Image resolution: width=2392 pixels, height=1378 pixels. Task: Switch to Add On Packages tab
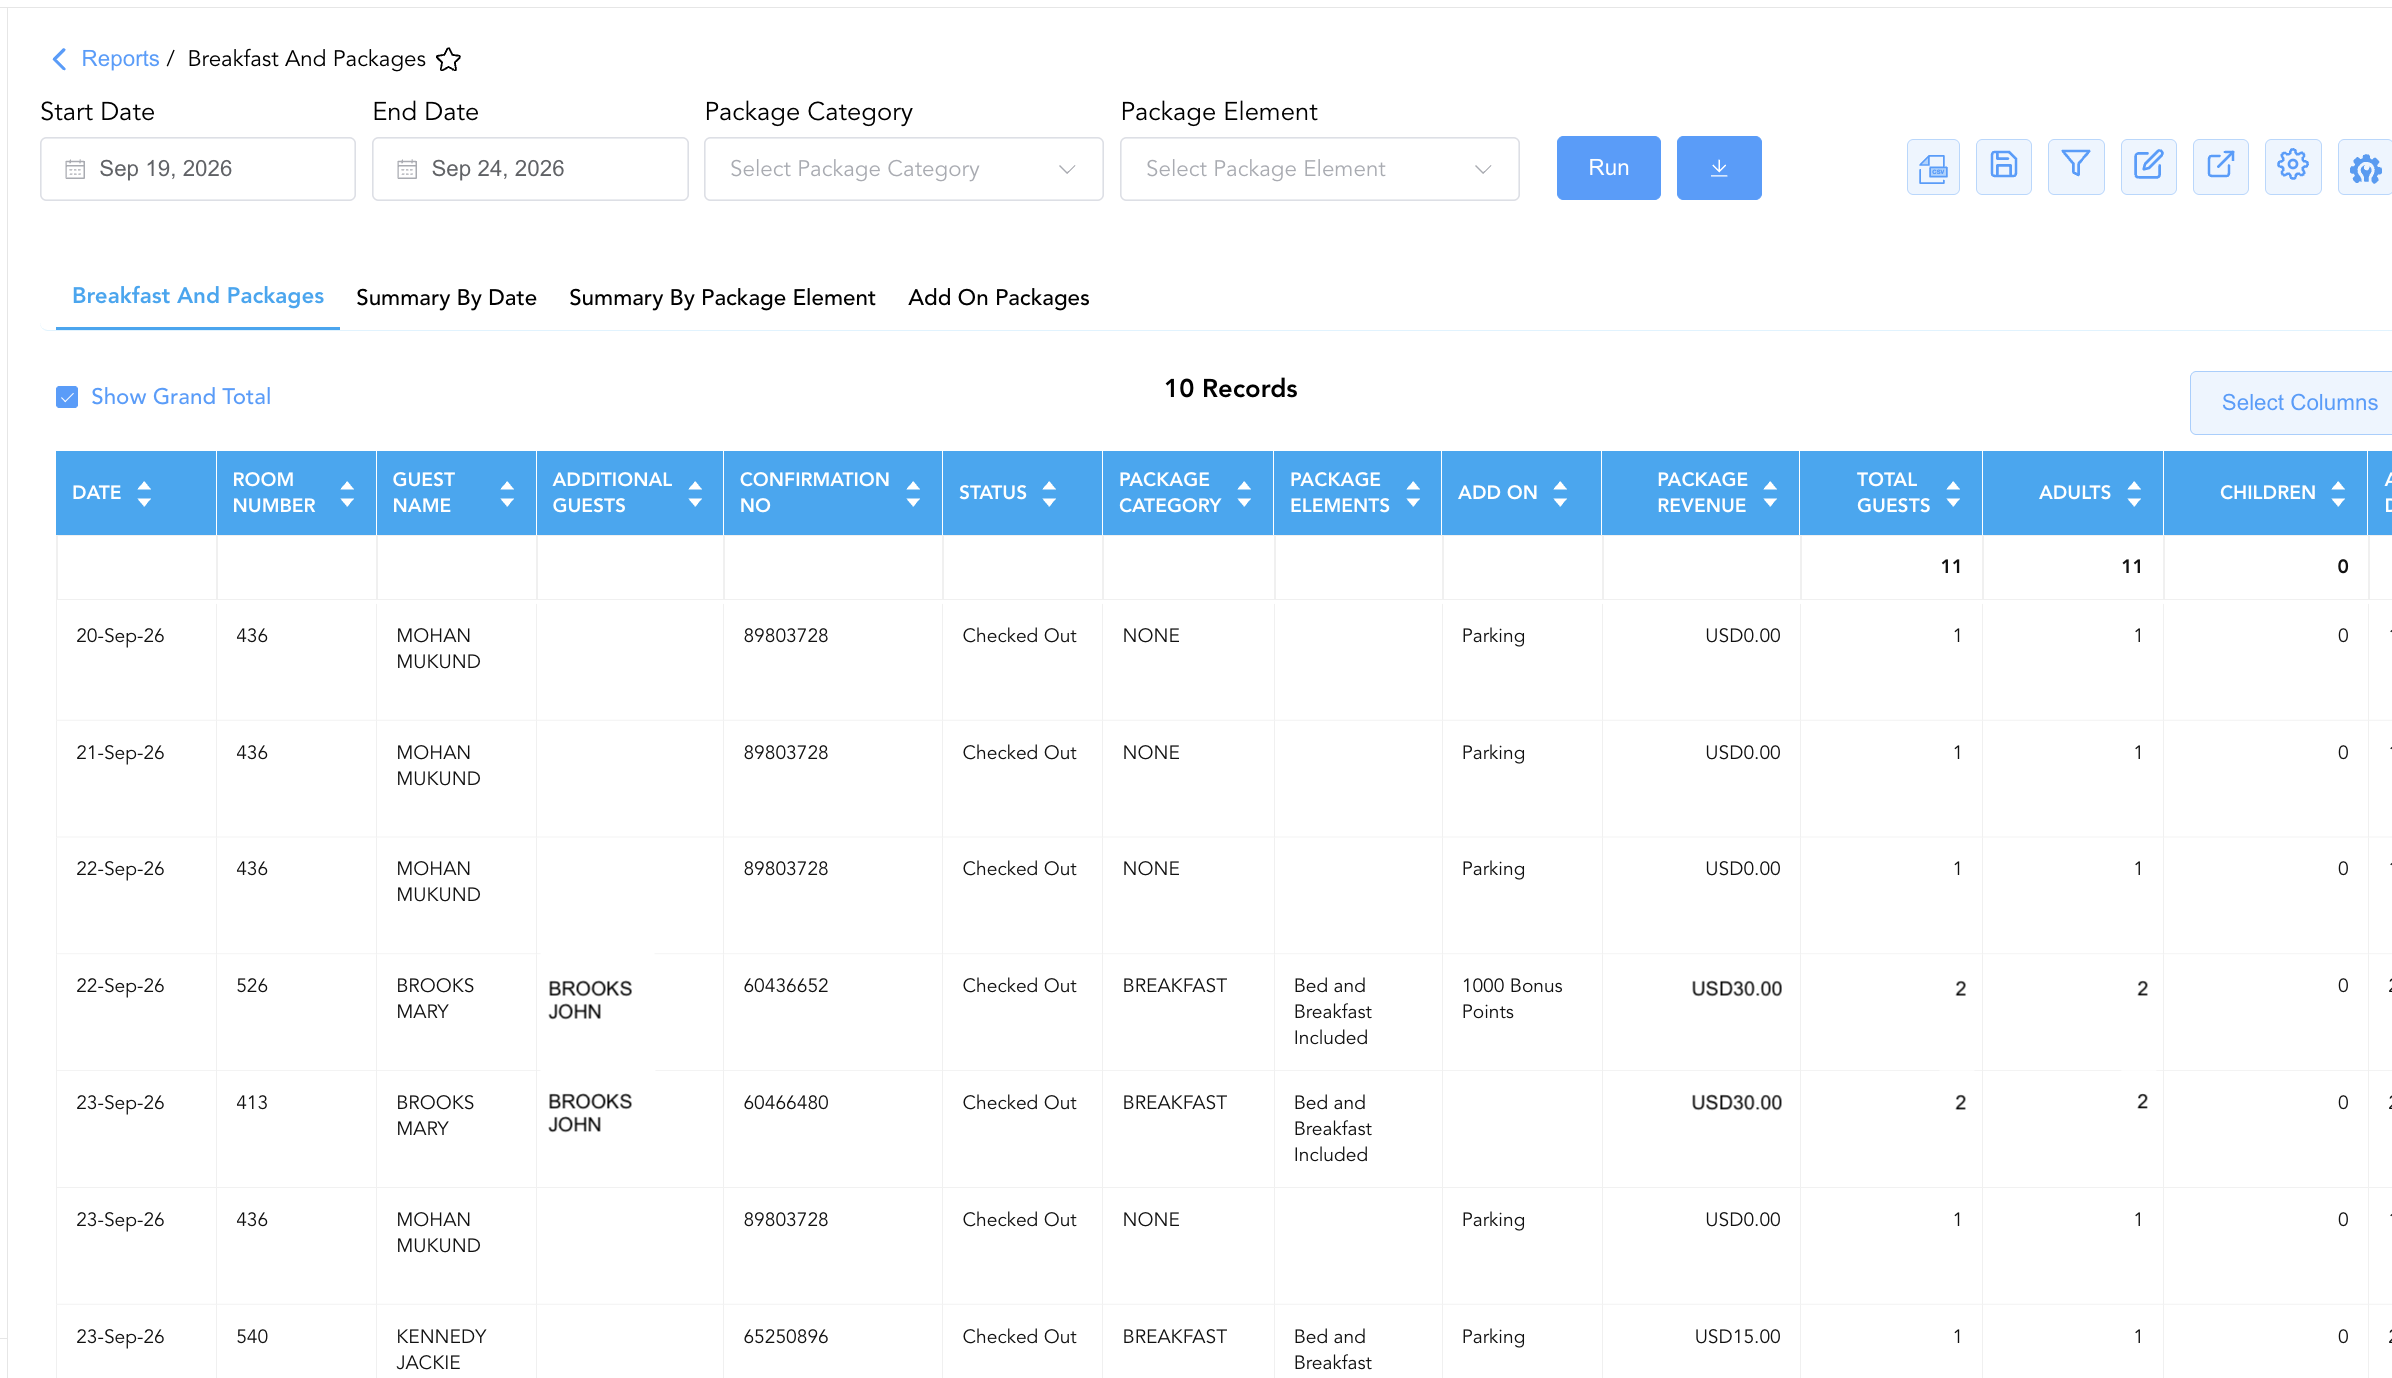(x=999, y=298)
